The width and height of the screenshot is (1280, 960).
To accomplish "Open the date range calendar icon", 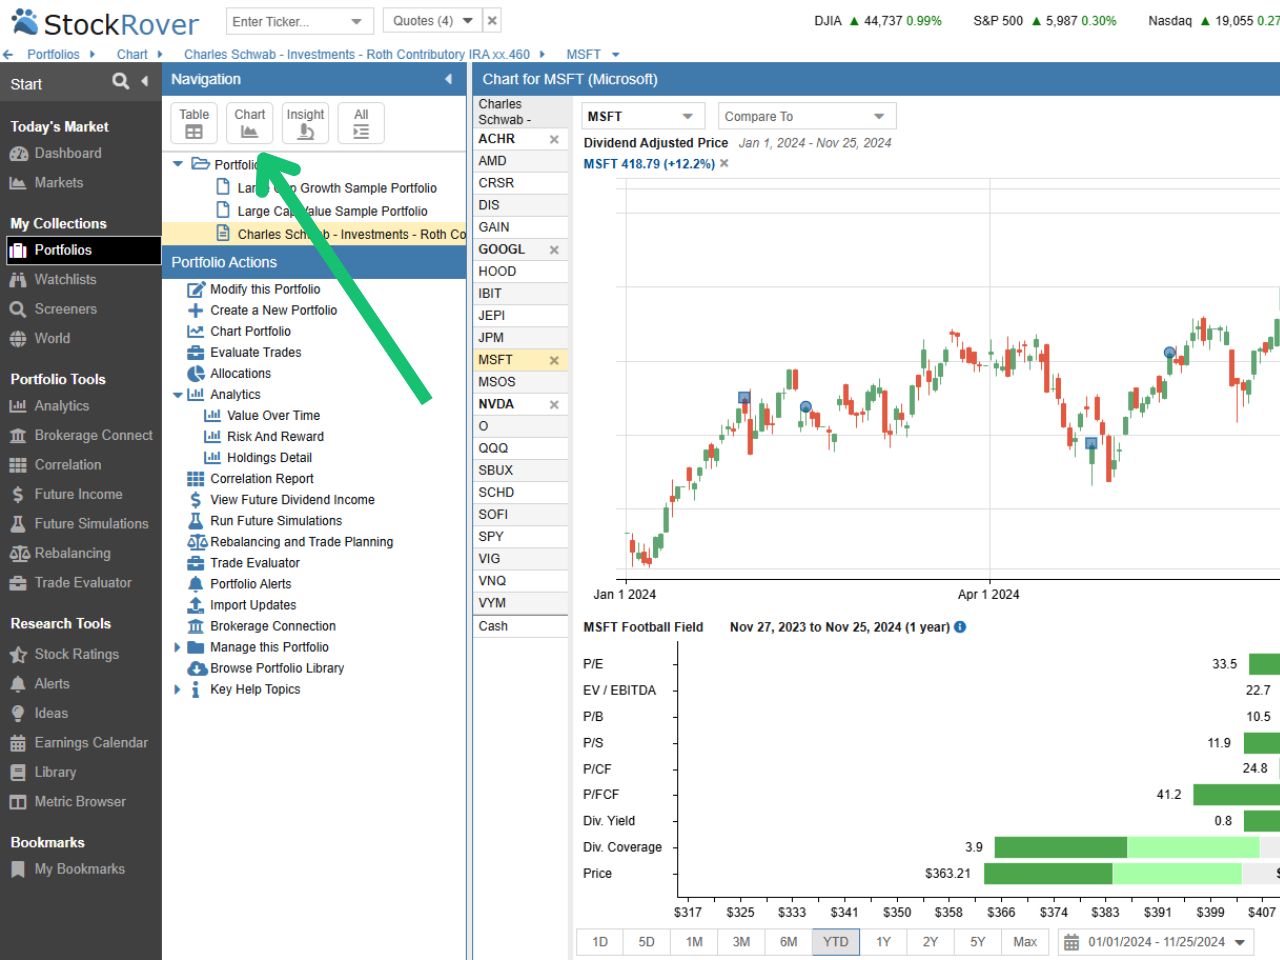I will point(1071,942).
